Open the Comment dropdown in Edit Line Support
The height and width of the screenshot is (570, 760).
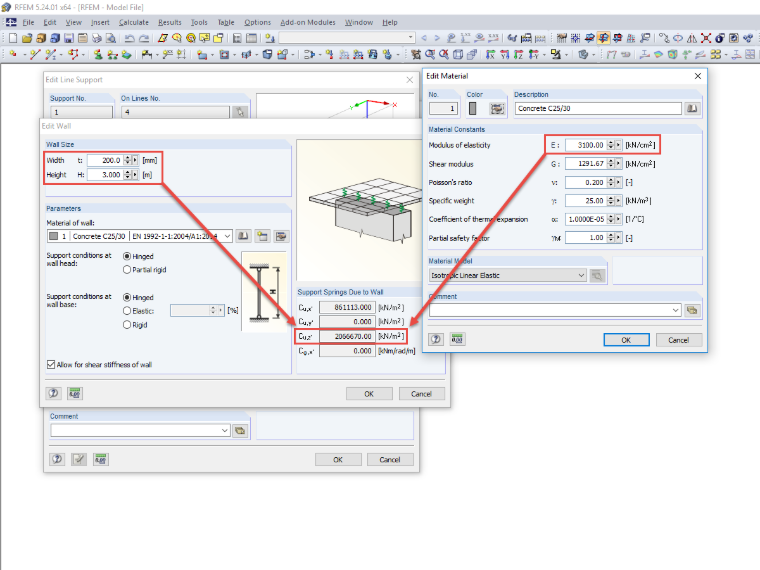coord(224,430)
